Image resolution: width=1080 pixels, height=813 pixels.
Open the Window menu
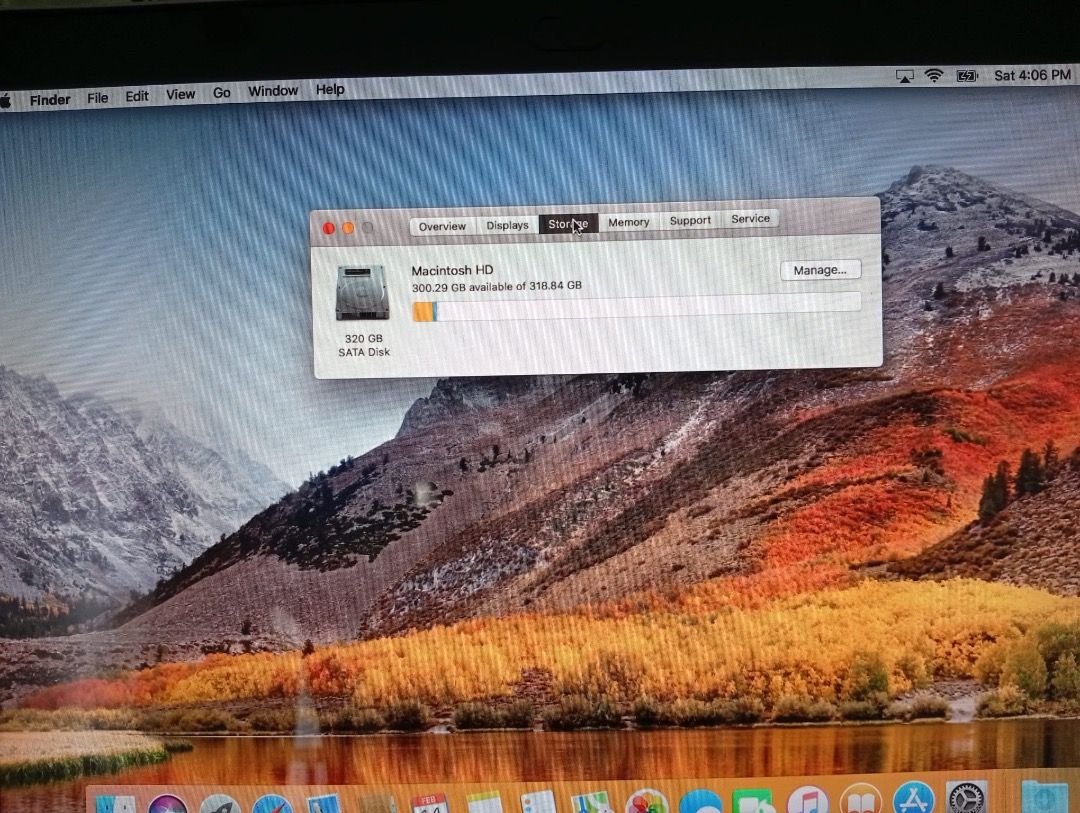click(x=273, y=91)
